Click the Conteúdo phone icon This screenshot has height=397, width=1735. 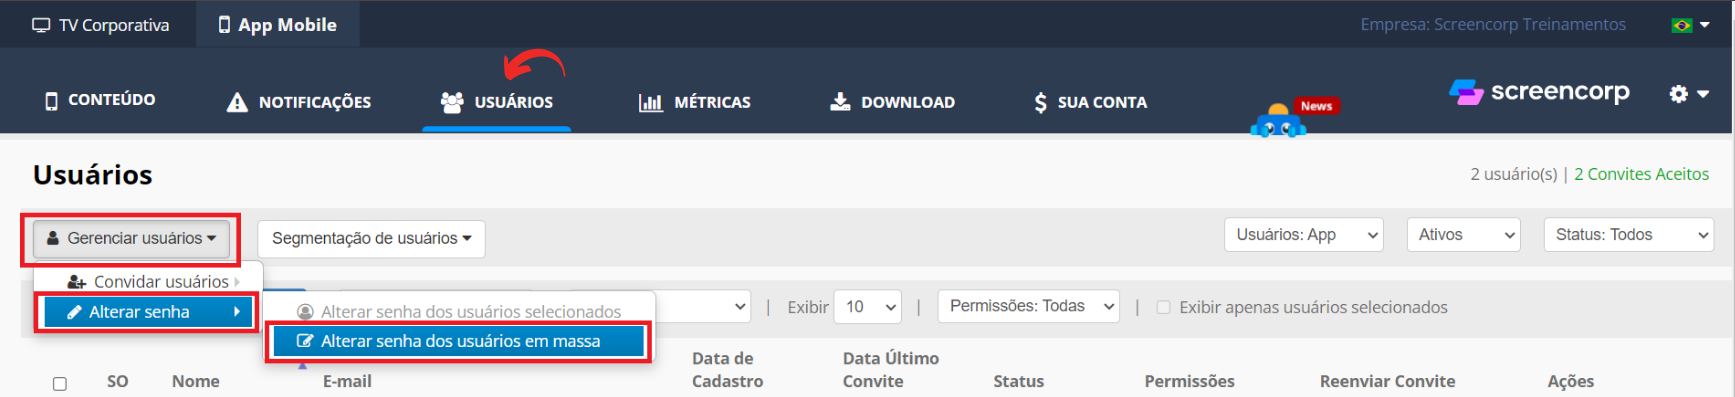click(51, 100)
